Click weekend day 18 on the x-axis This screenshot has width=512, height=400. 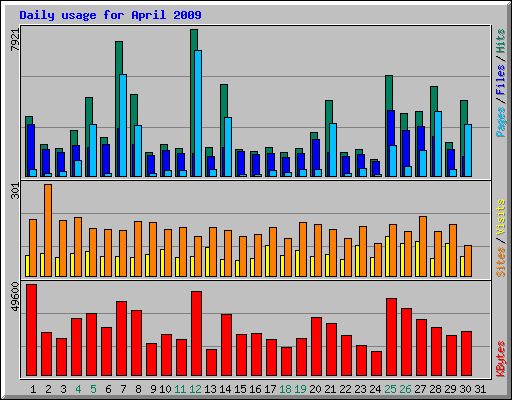(x=285, y=389)
